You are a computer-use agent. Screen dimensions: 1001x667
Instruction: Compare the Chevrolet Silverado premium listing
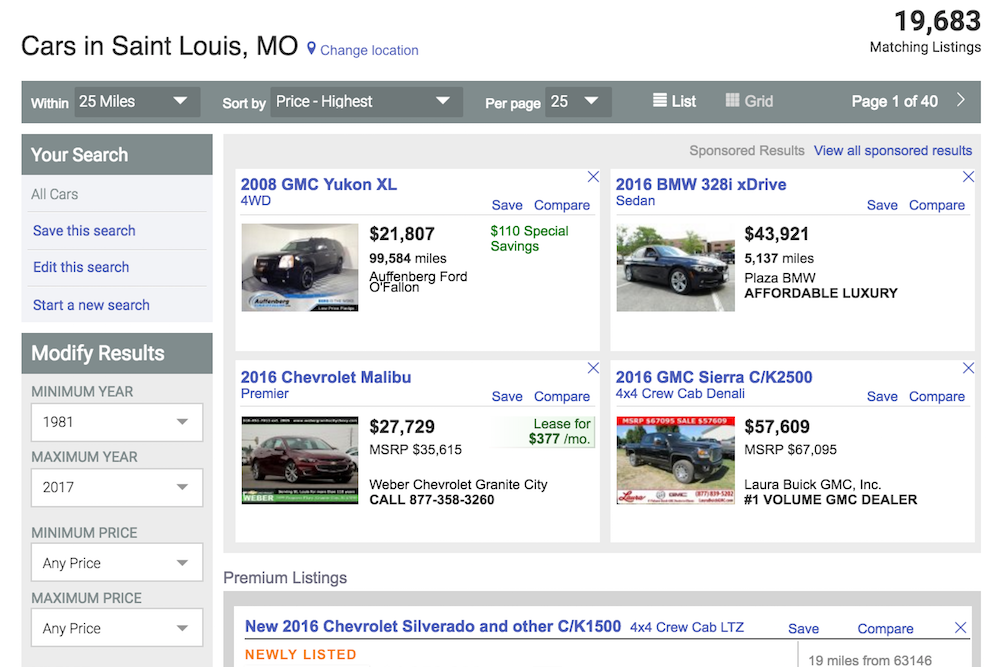[x=885, y=629]
